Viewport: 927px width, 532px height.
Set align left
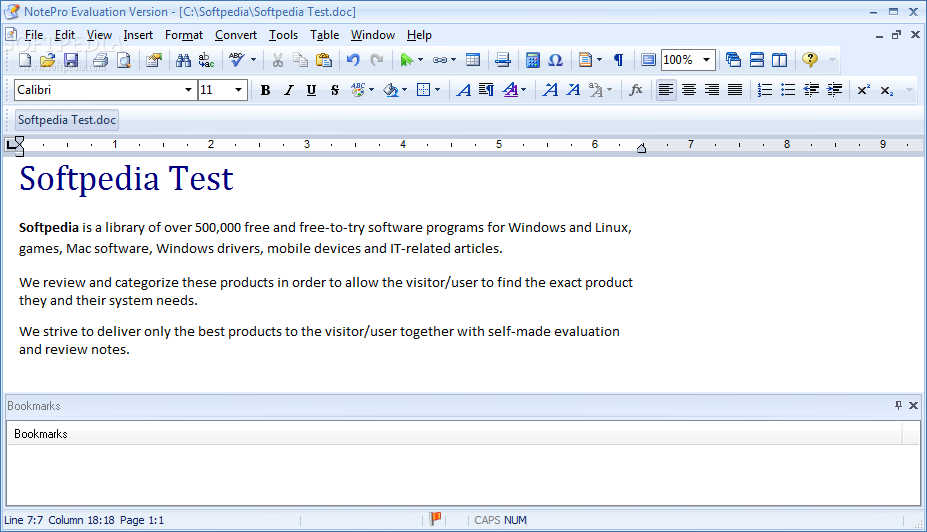click(x=666, y=90)
